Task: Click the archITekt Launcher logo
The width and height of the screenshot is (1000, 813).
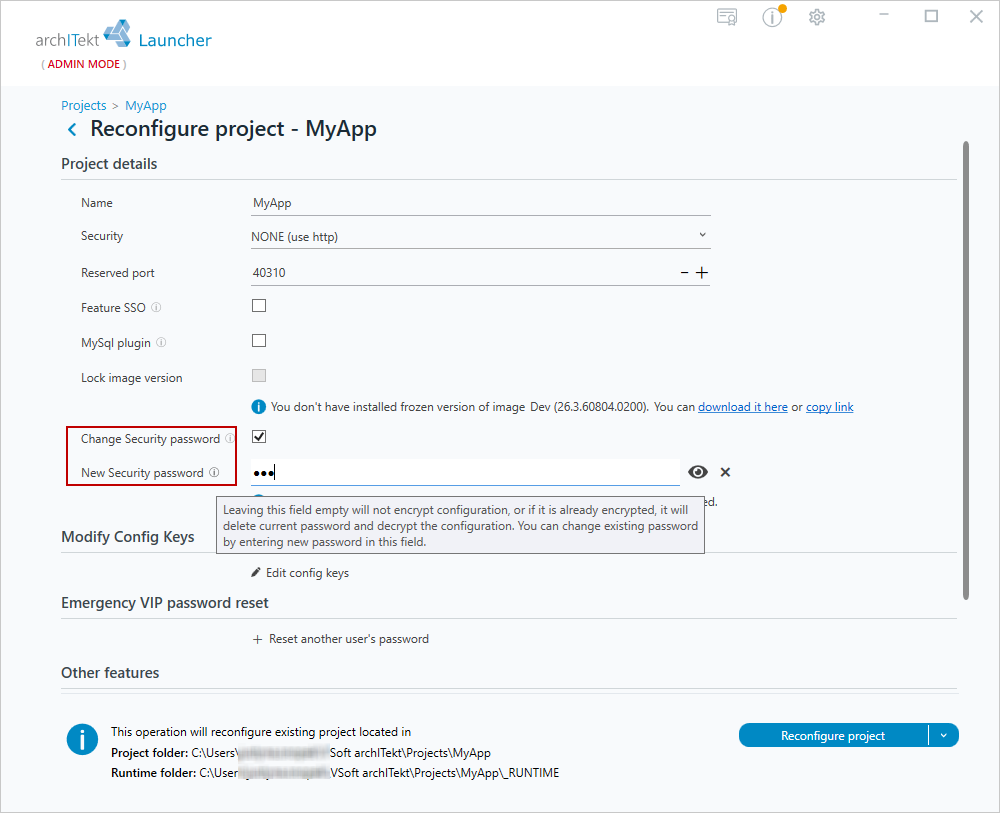Action: tap(124, 36)
